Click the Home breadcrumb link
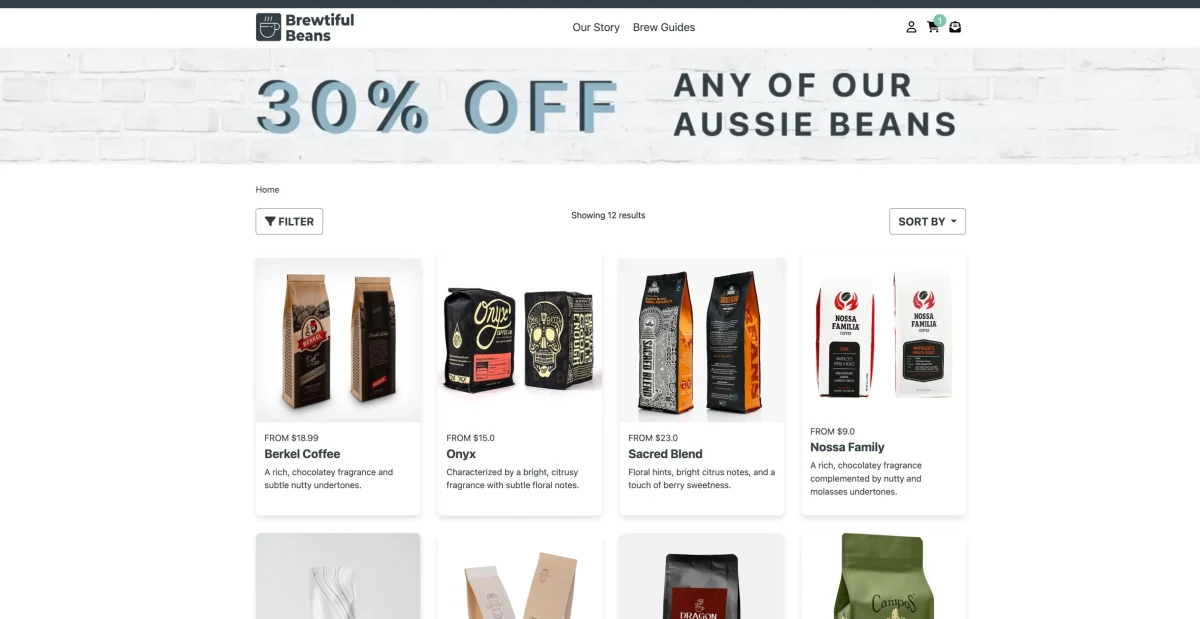1200x619 pixels. [x=267, y=189]
